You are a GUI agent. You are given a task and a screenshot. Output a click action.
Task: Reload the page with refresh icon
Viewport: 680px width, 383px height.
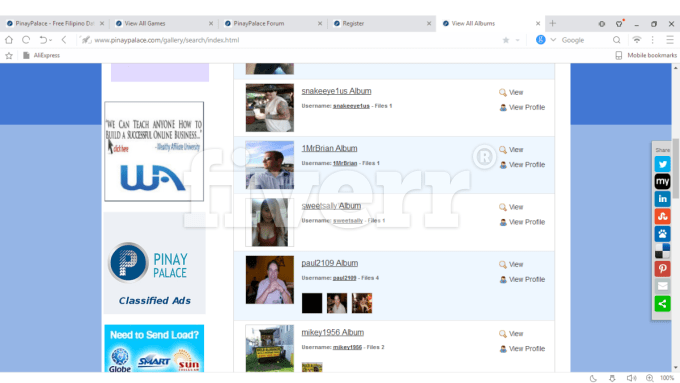(26, 40)
